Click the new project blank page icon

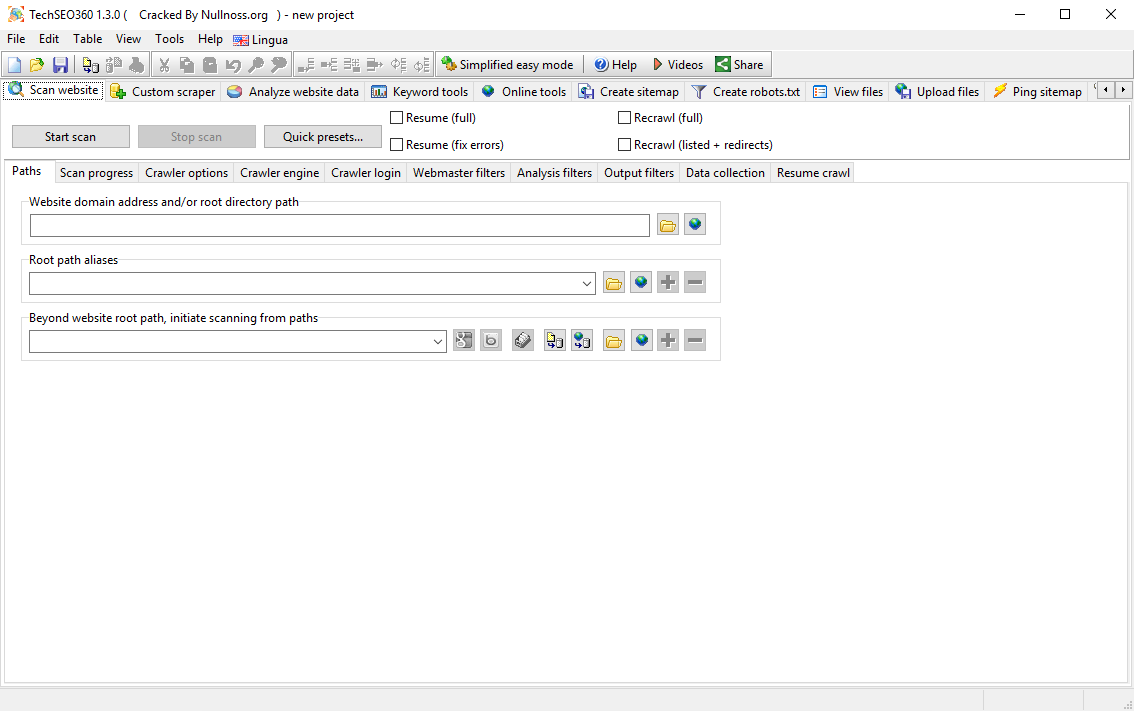click(14, 65)
